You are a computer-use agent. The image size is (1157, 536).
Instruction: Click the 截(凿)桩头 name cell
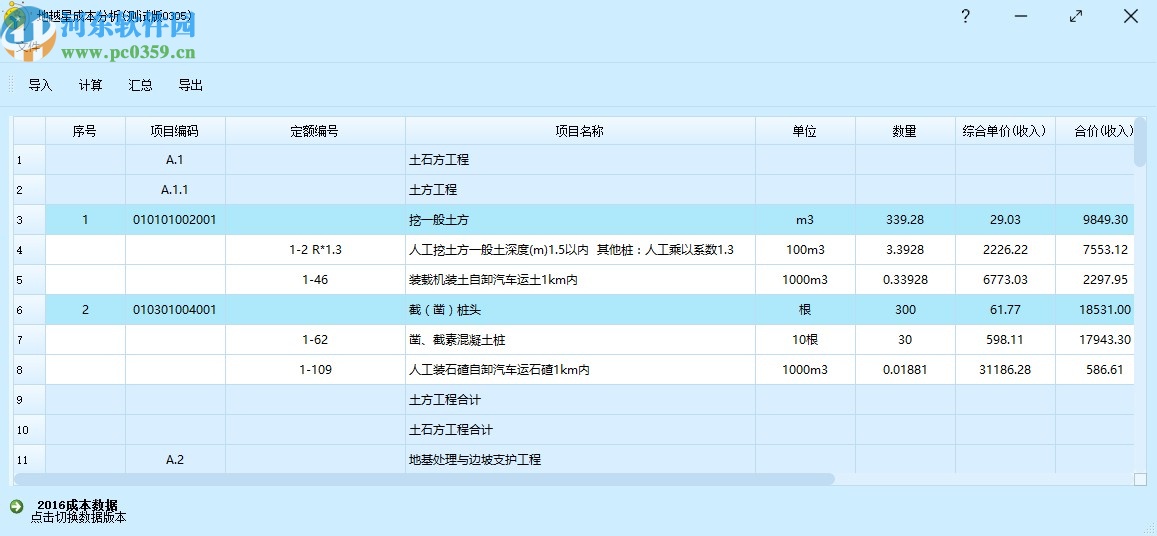pos(580,309)
